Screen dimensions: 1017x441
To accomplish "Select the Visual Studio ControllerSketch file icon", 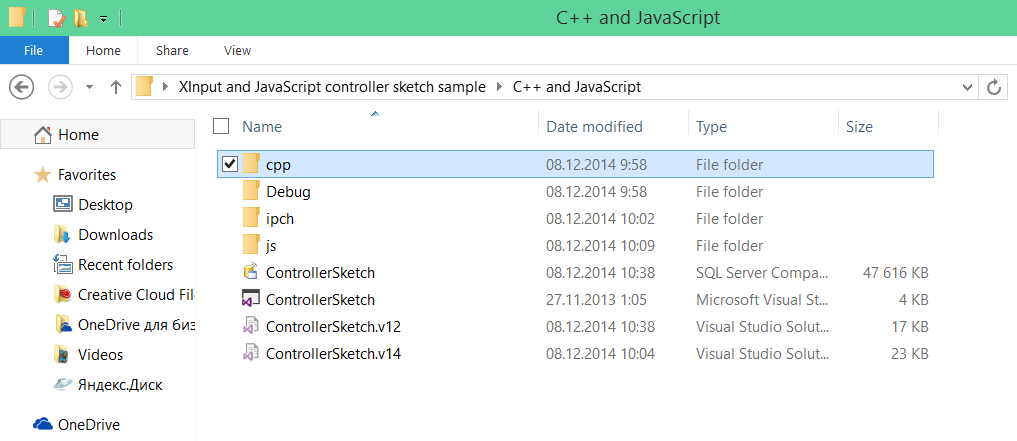I will (251, 299).
